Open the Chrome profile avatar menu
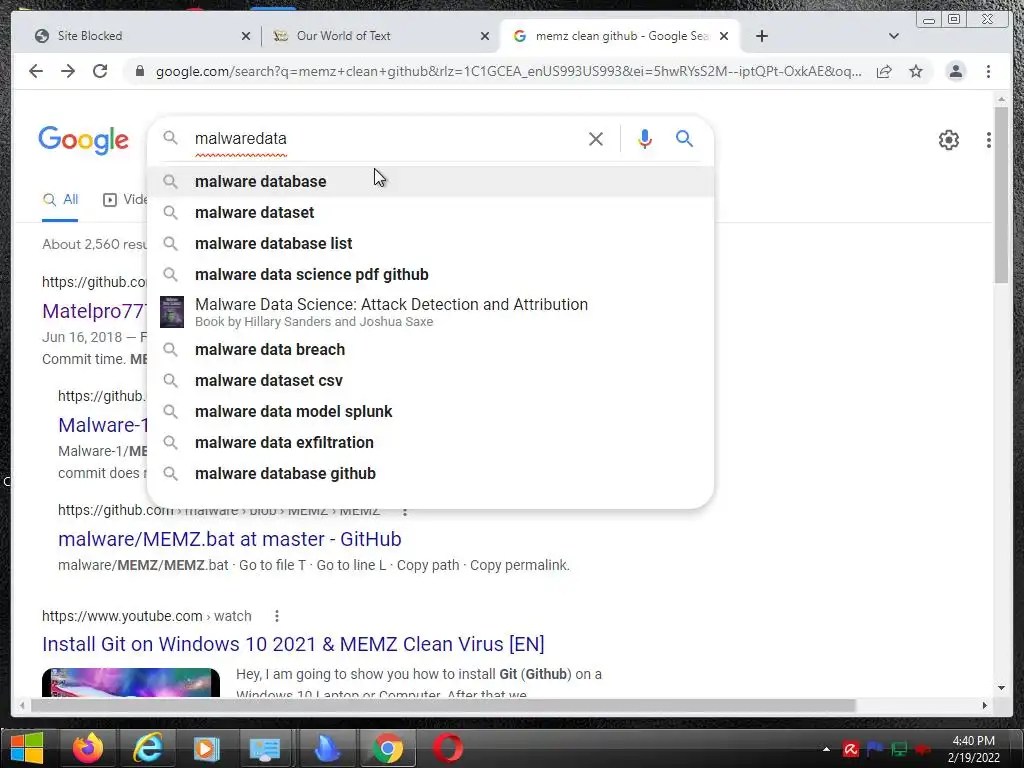The width and height of the screenshot is (1024, 768). pyautogui.click(x=955, y=71)
